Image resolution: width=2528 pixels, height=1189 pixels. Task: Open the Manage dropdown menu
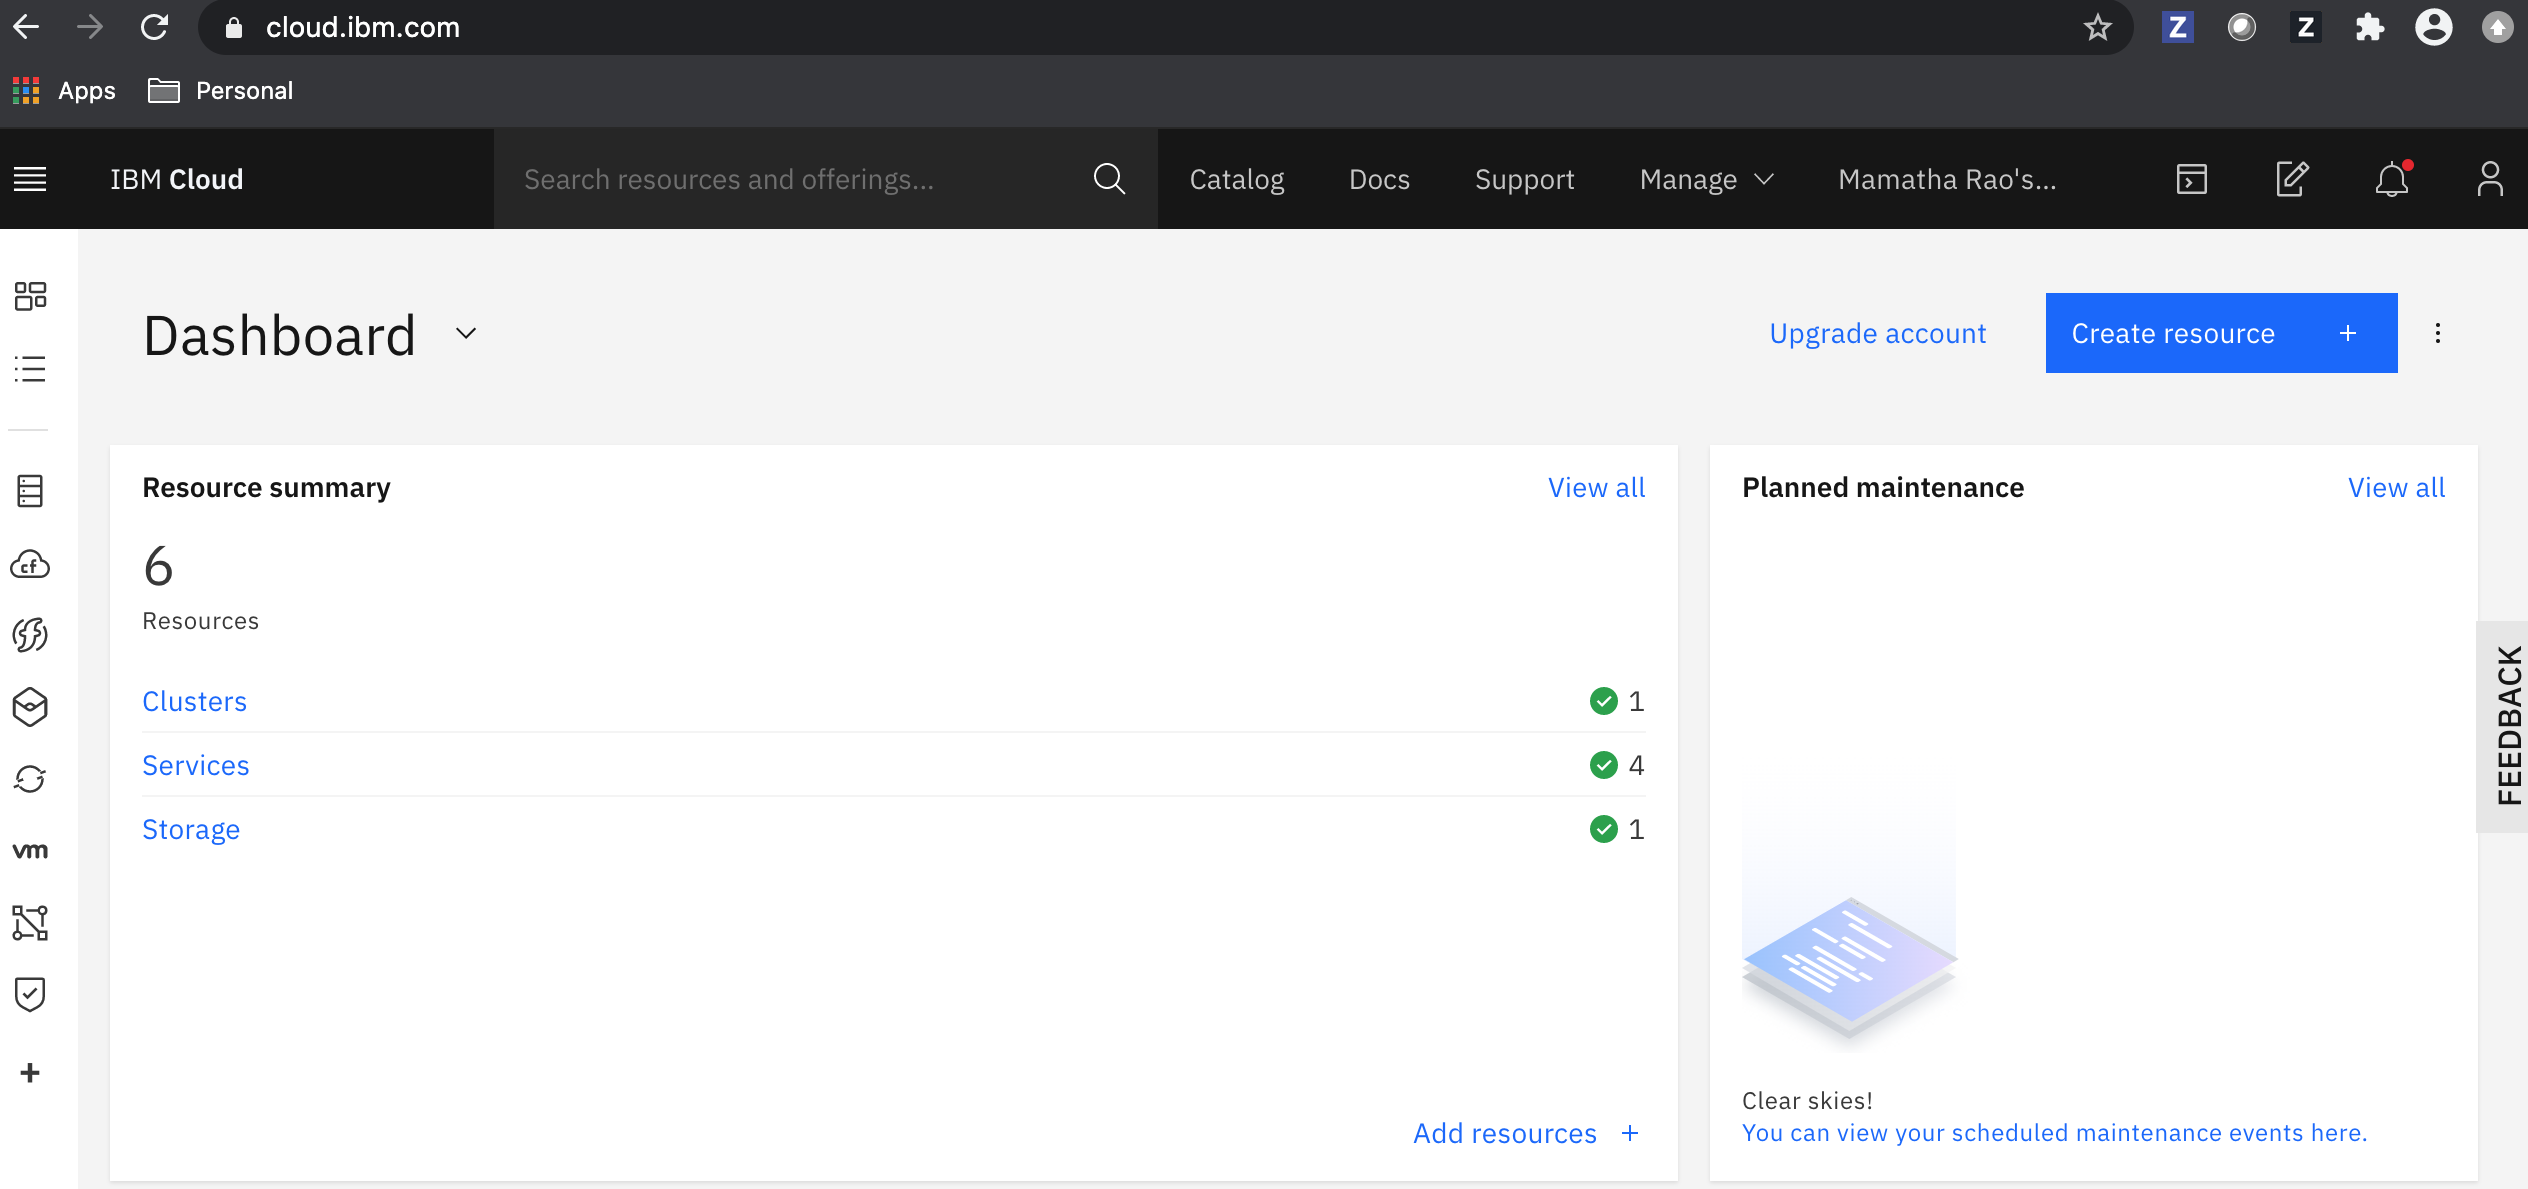click(1706, 180)
